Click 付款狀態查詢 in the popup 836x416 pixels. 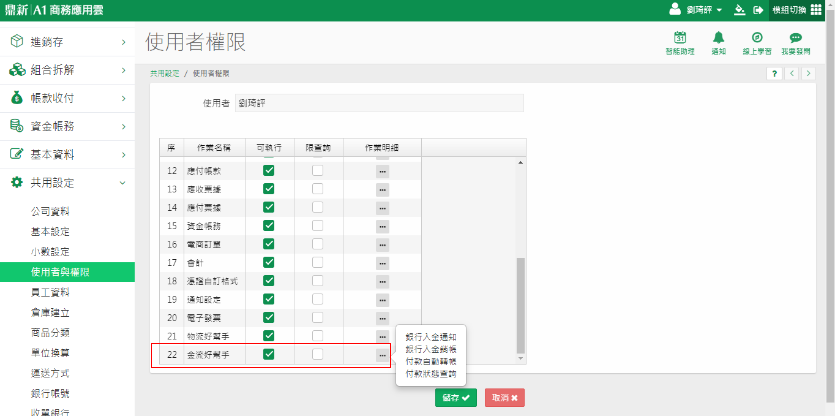pos(431,374)
